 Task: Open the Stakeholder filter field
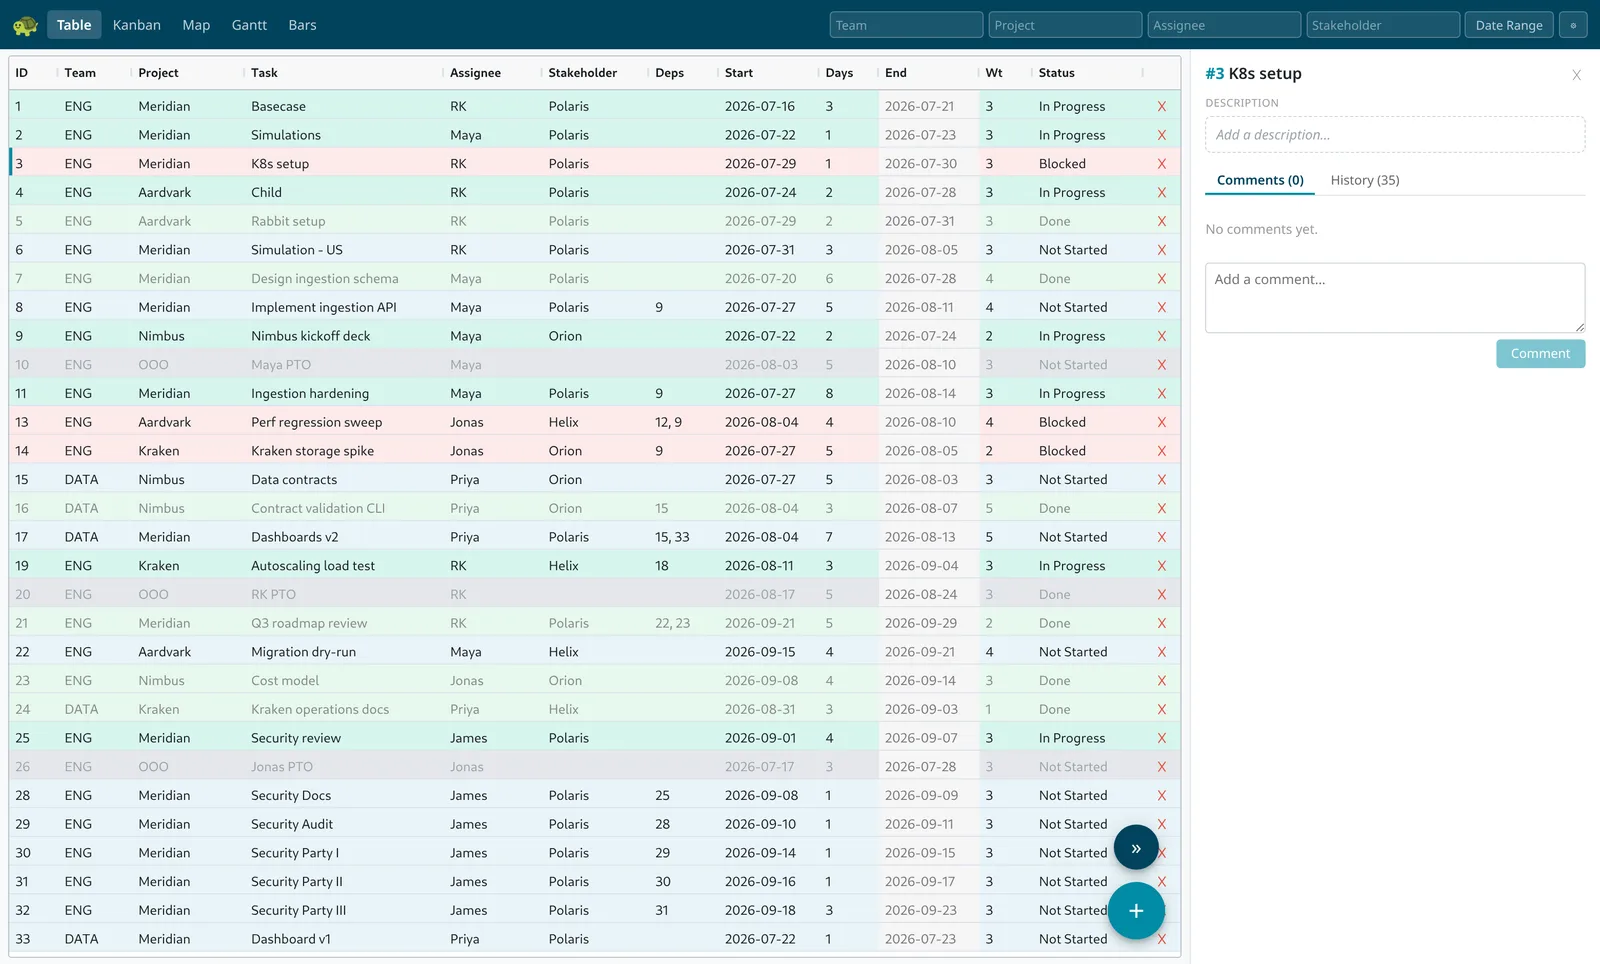1383,25
